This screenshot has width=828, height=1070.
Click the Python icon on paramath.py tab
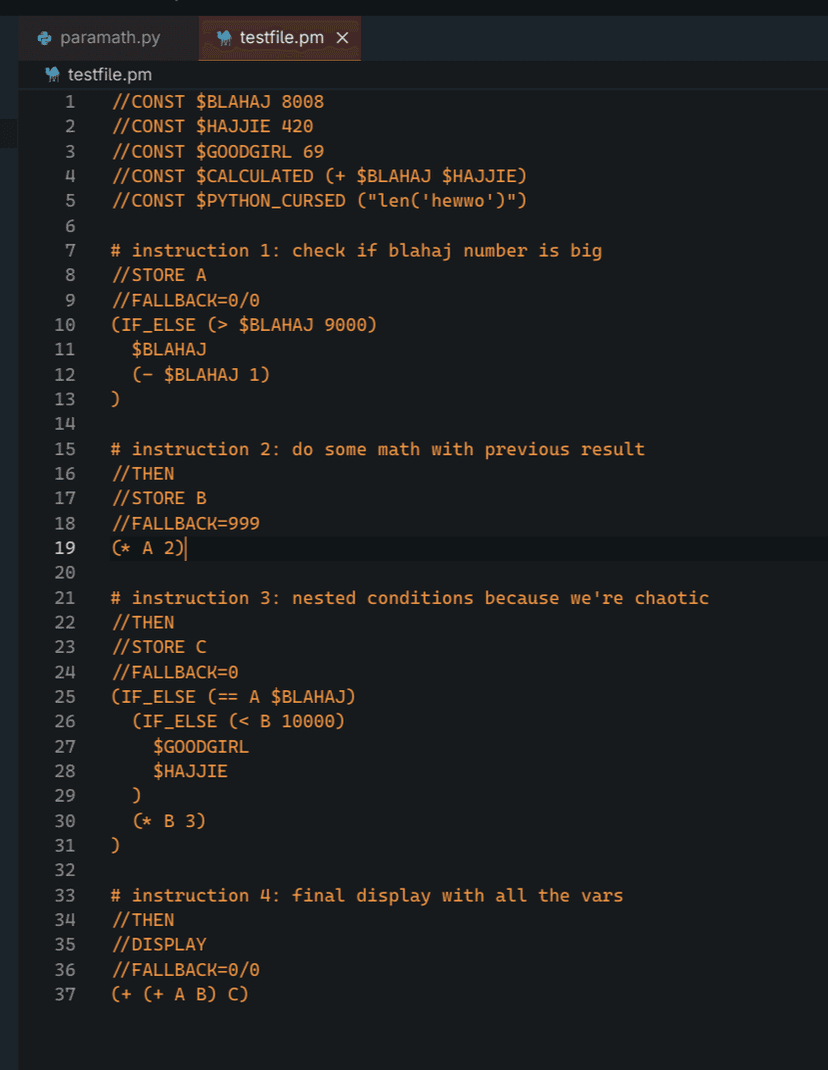tap(44, 38)
